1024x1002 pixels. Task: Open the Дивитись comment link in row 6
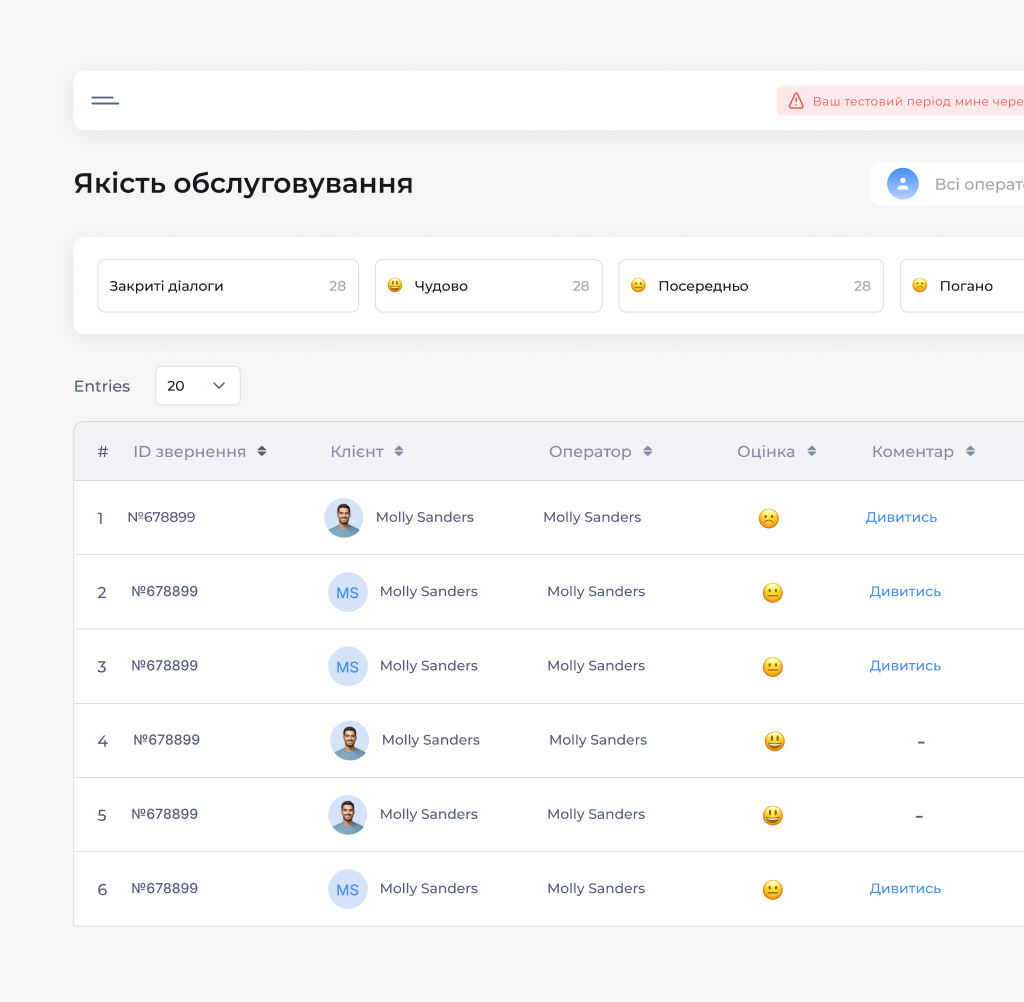click(x=905, y=889)
